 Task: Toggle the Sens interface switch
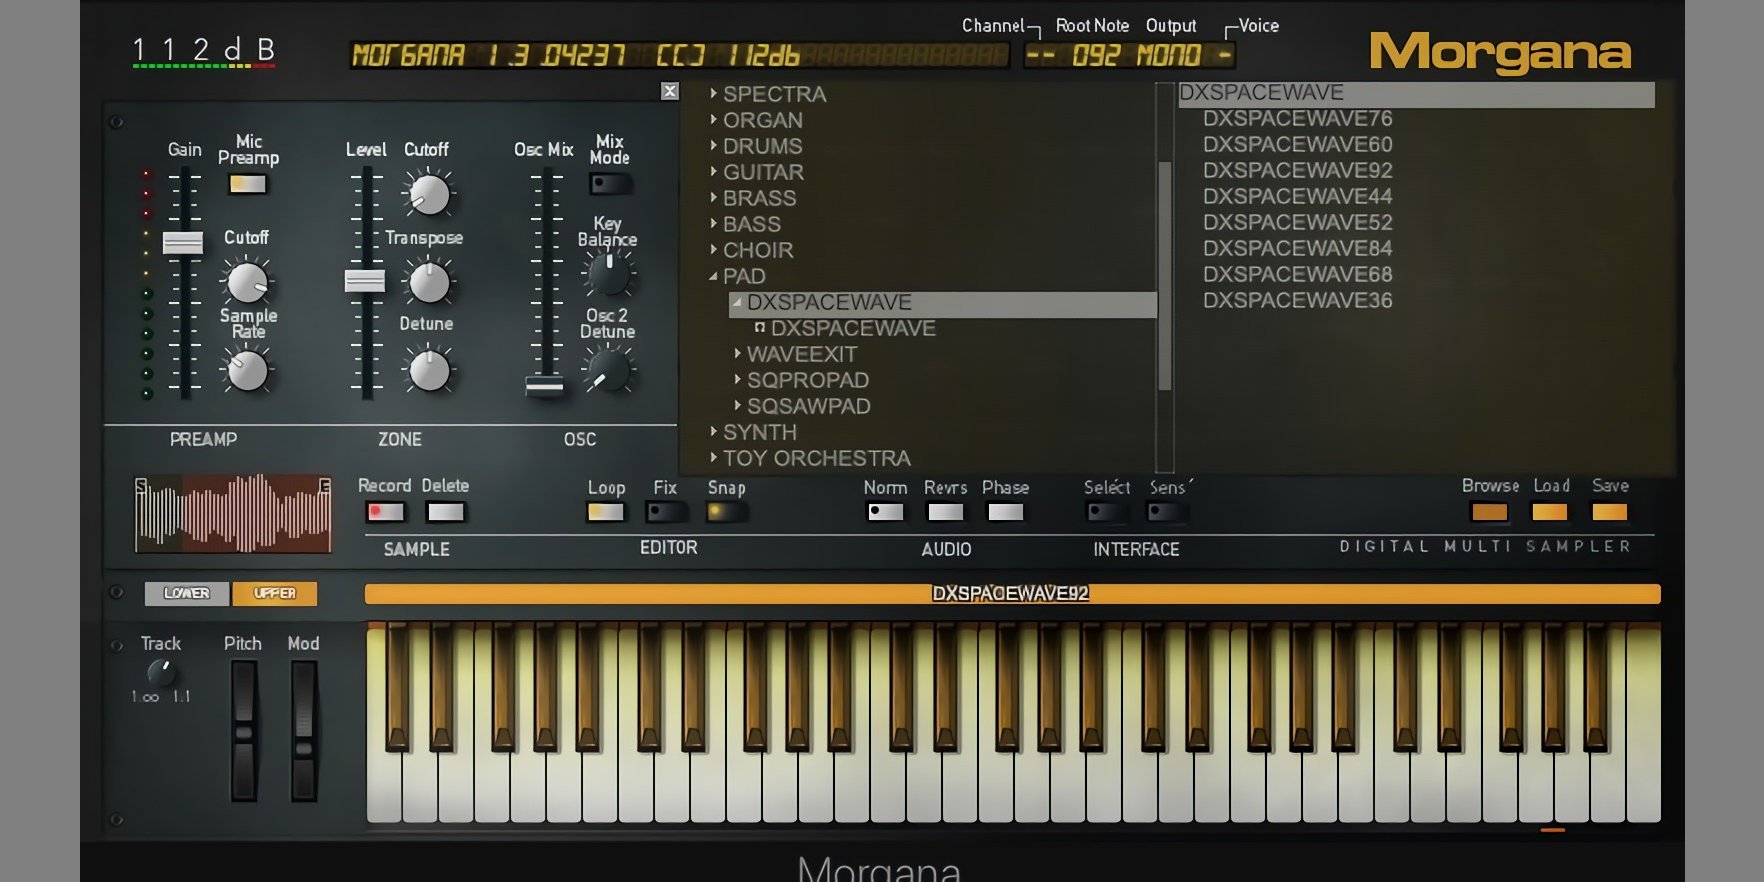(x=1166, y=512)
